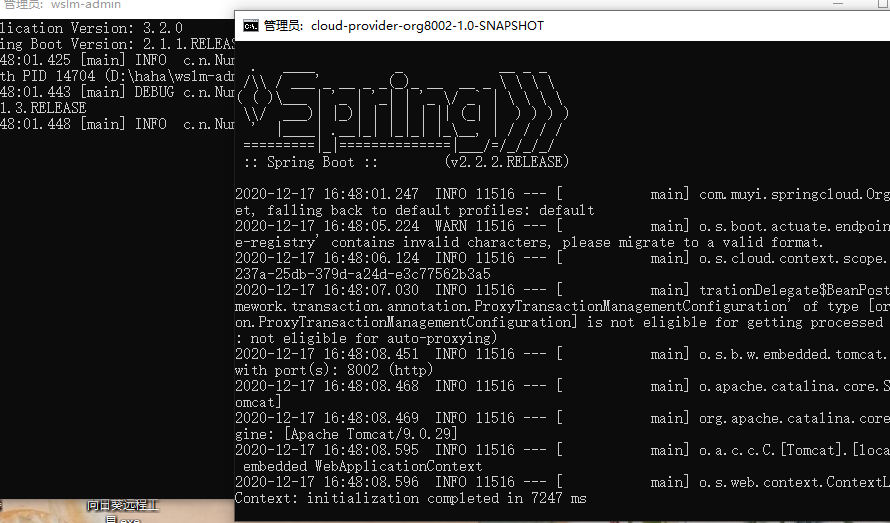Screen dimensions: 890x523
Task: Click the Spring Boot v2.2.2.RELEASE version line
Action: click(406, 162)
